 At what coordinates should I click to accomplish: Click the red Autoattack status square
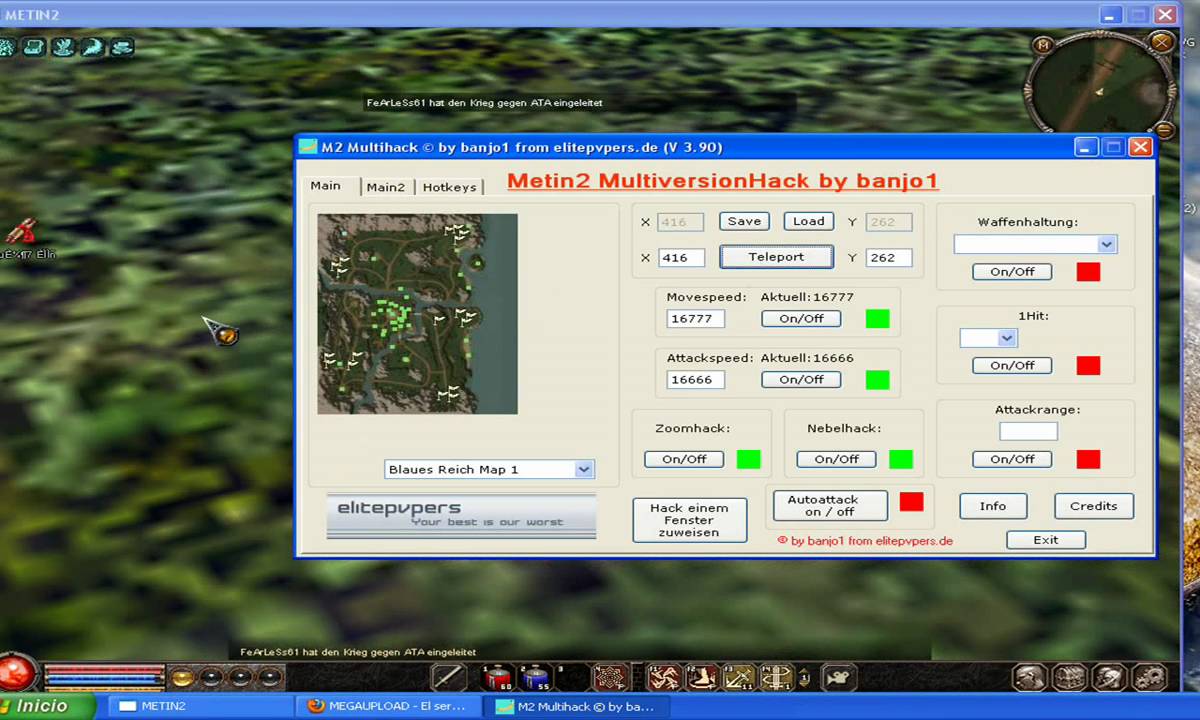(x=911, y=501)
